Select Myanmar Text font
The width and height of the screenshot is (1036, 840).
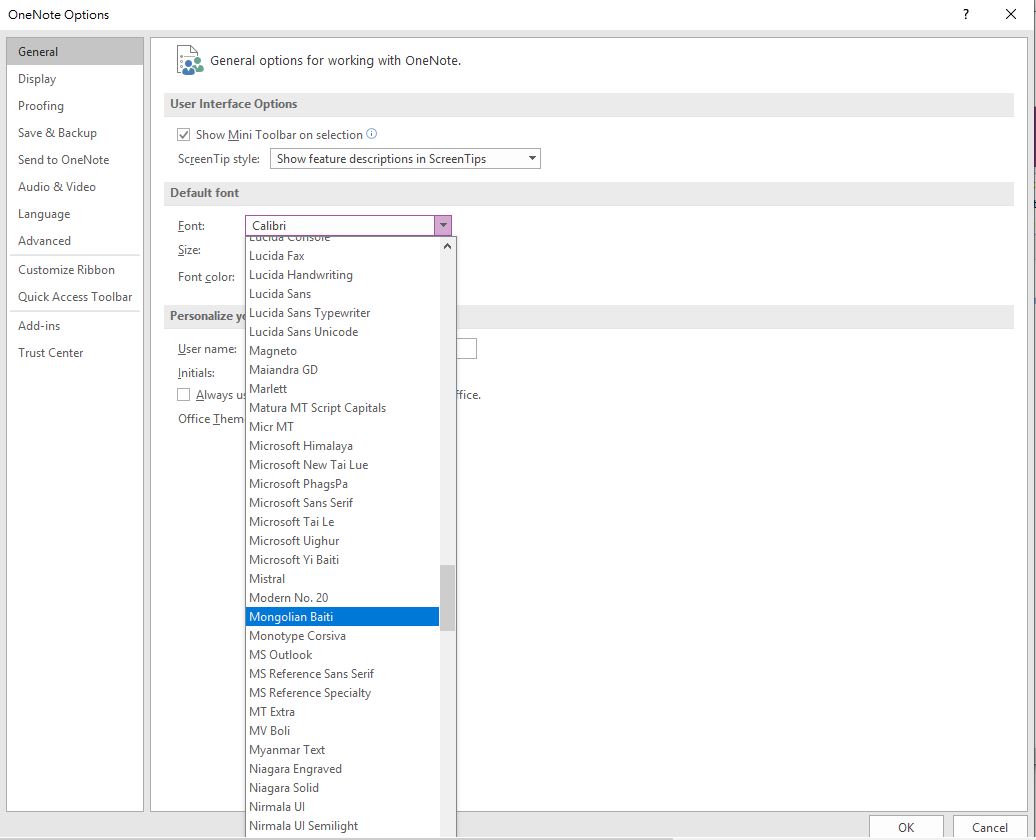pyautogui.click(x=342, y=750)
